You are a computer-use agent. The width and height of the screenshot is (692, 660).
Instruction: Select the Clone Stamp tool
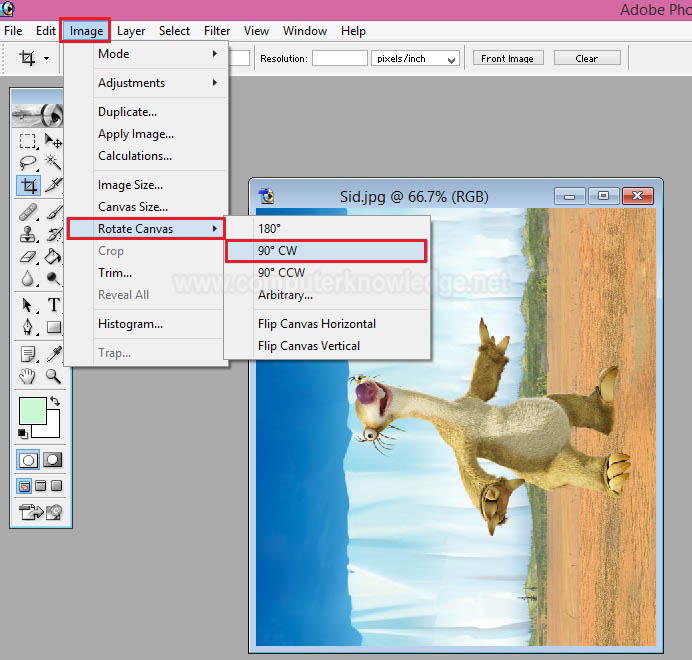[x=28, y=234]
